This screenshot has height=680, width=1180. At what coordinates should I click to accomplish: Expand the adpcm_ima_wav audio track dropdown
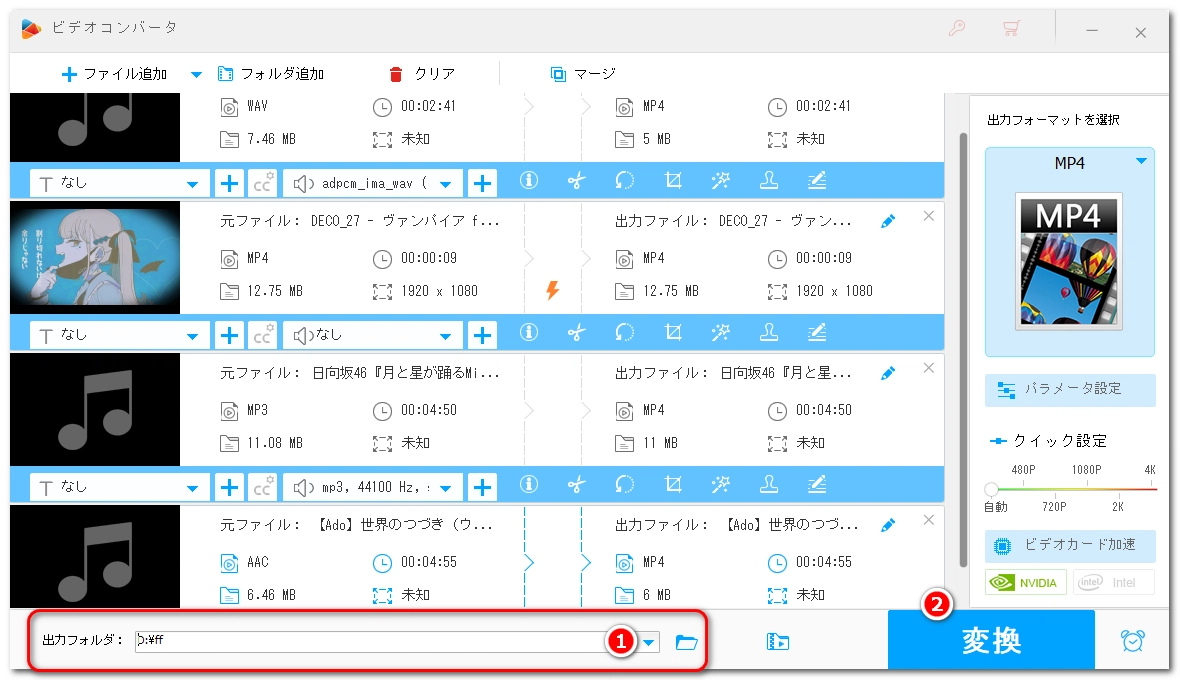(x=445, y=183)
